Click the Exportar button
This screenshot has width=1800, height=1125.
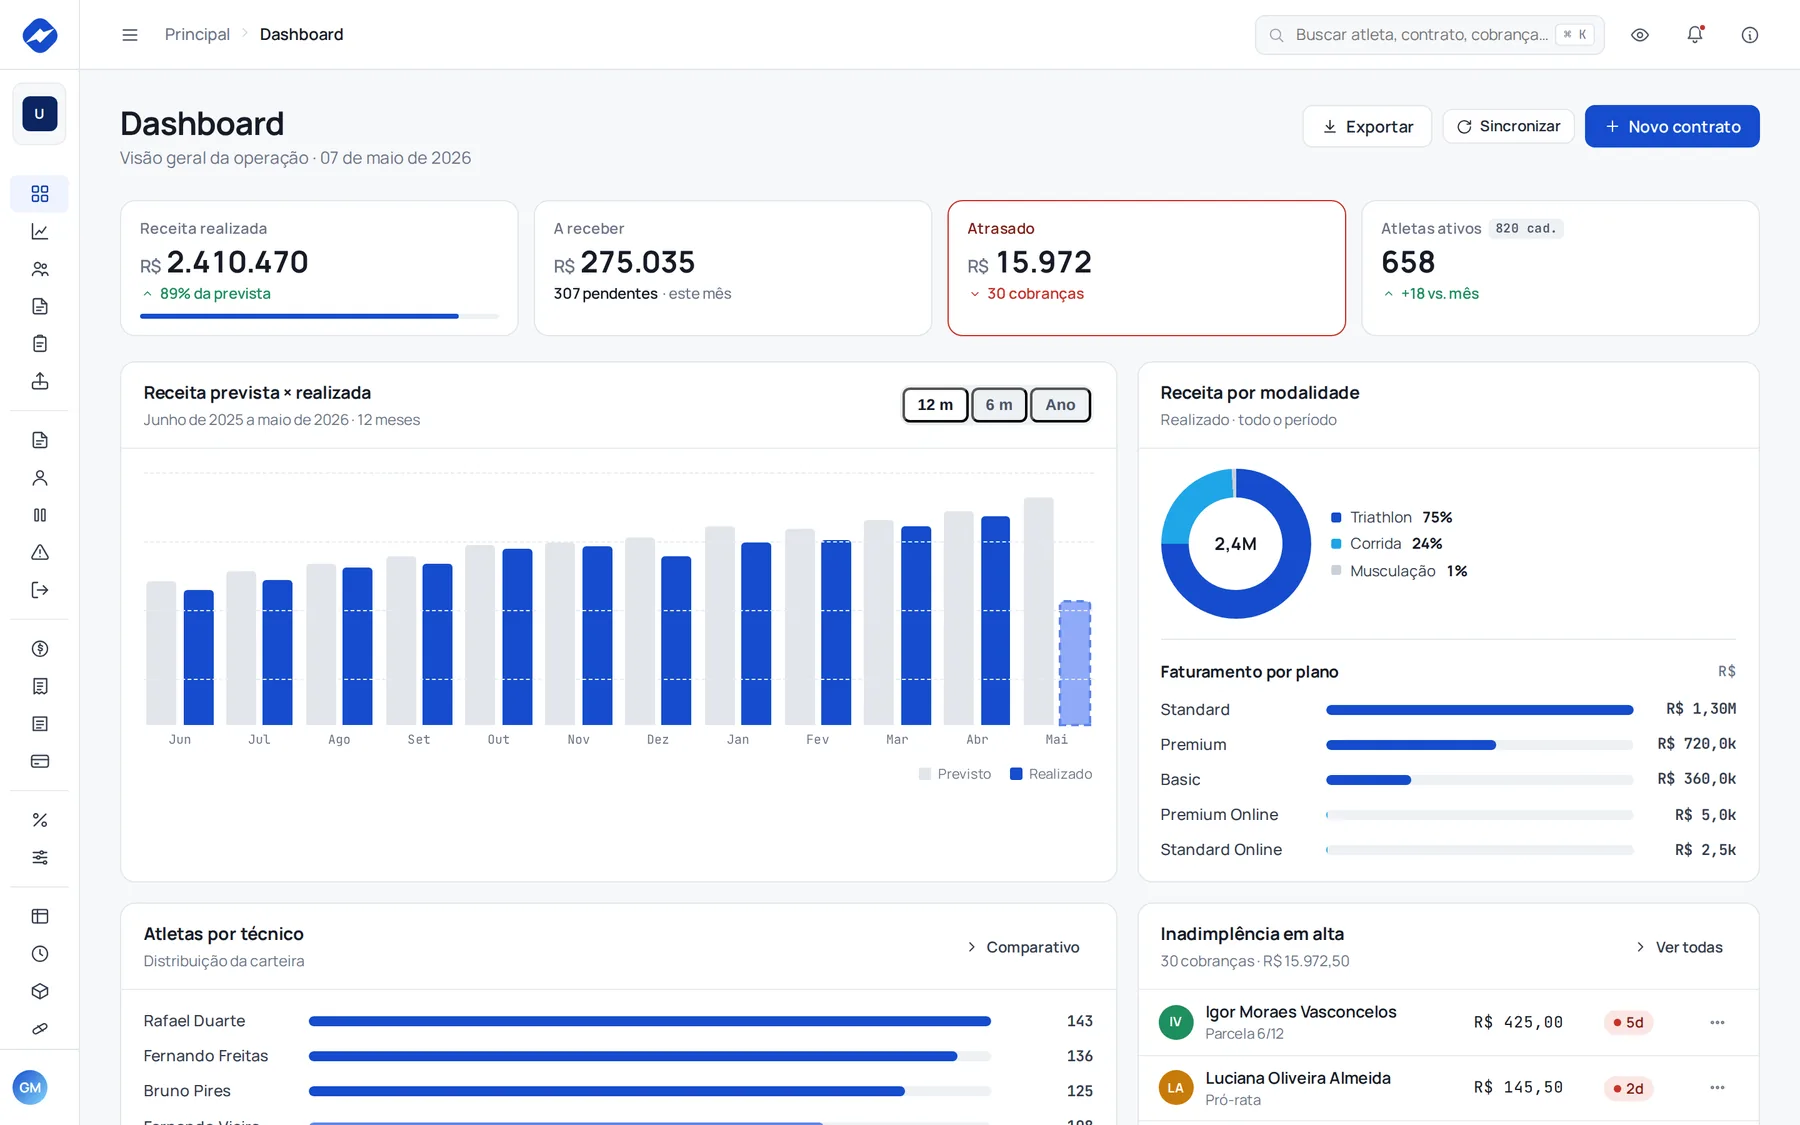(x=1367, y=127)
